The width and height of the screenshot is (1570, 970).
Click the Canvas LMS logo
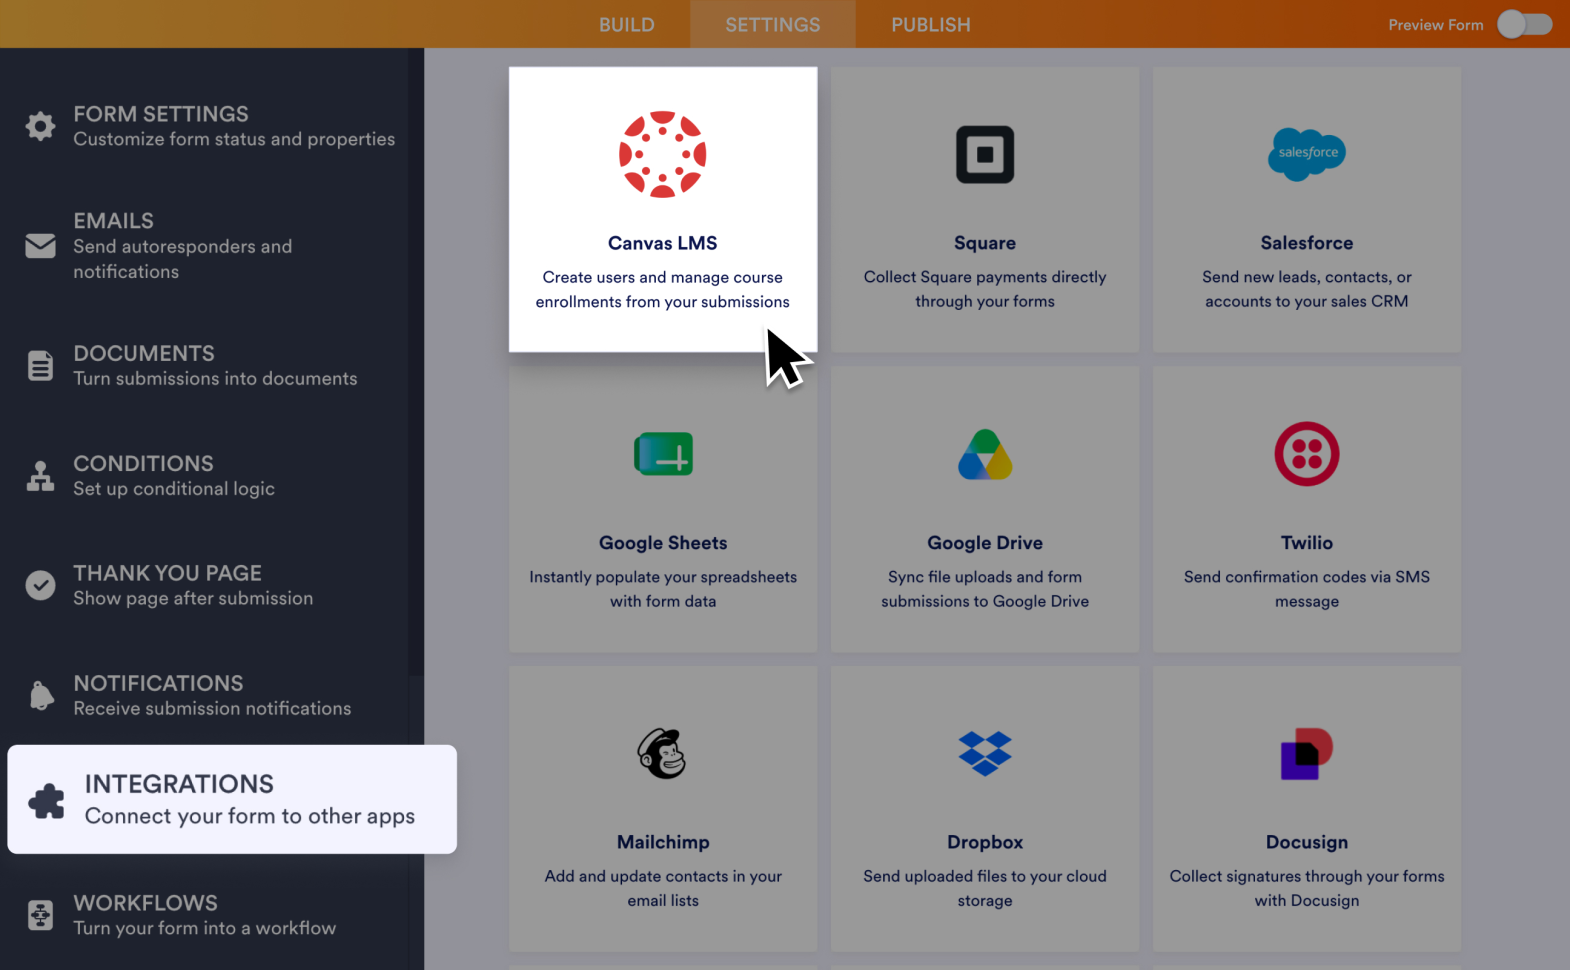(x=662, y=154)
